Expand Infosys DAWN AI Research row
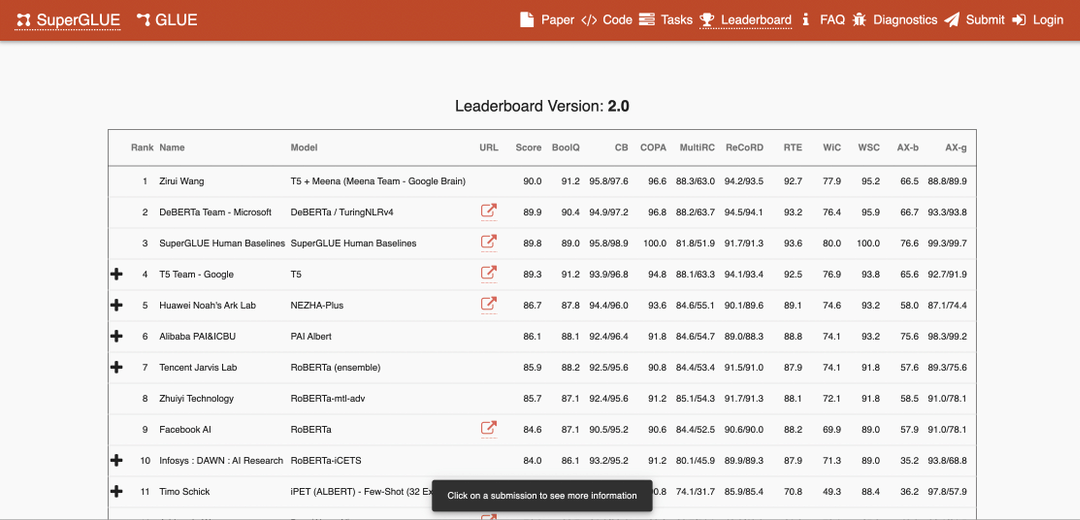Image resolution: width=1080 pixels, height=520 pixels. click(x=117, y=460)
